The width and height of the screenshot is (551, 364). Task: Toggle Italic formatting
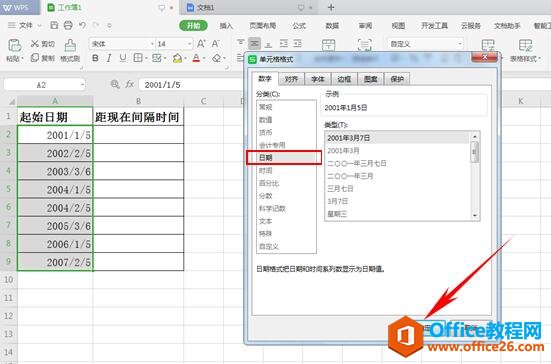(x=109, y=58)
